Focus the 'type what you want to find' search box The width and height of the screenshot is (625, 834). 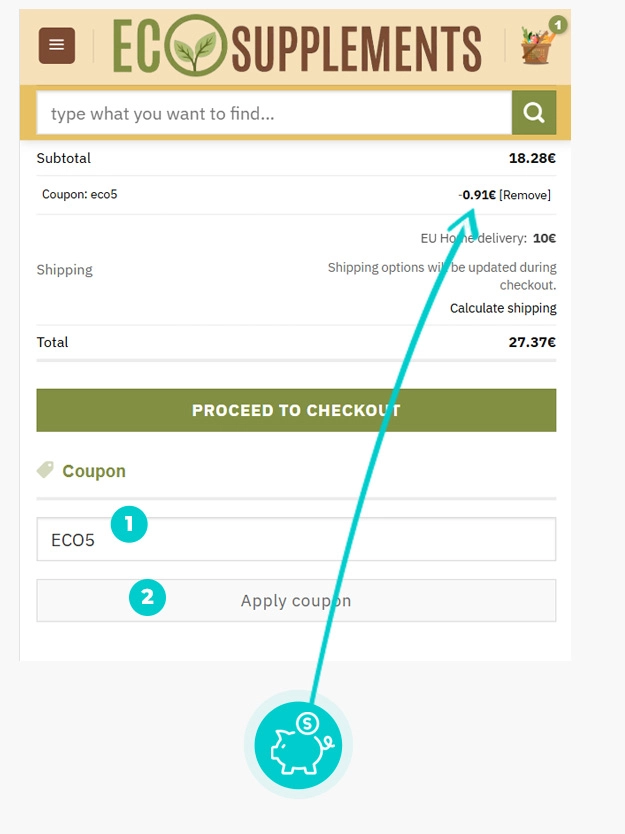click(x=274, y=113)
